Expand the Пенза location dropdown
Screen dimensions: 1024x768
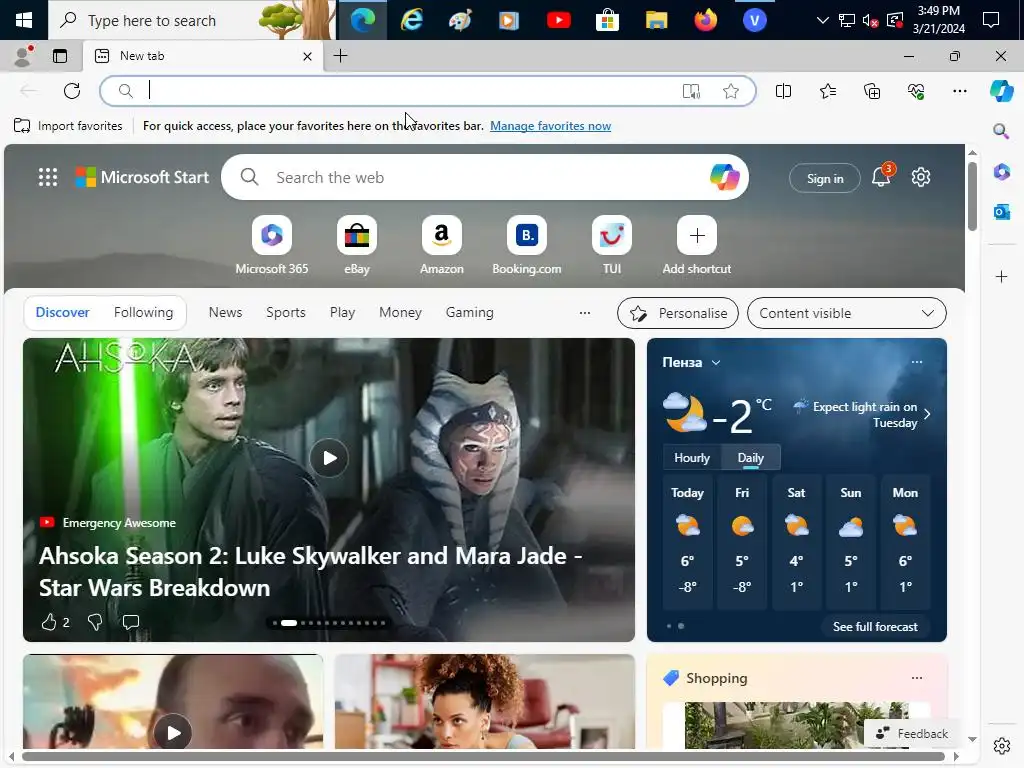(716, 362)
